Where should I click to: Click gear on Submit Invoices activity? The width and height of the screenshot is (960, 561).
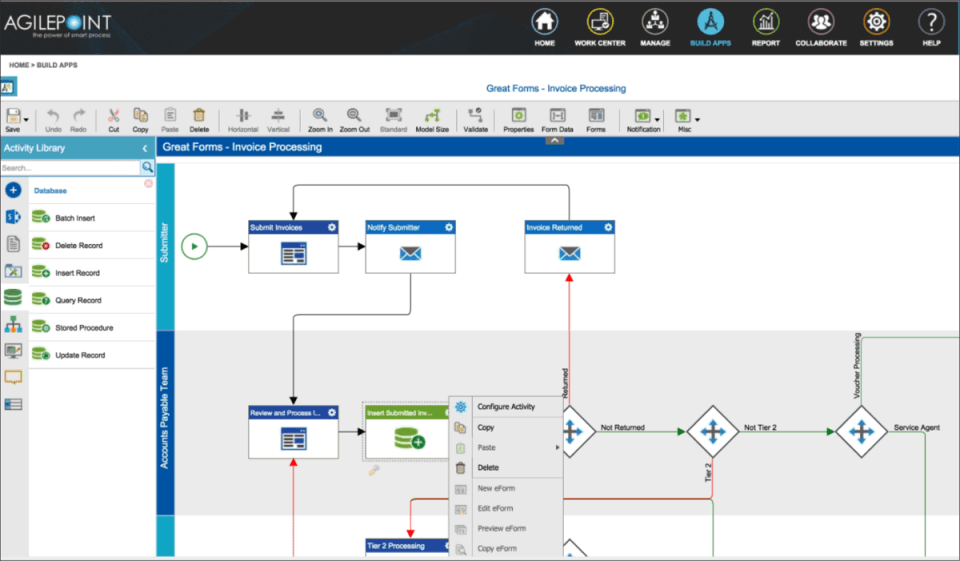pos(332,227)
